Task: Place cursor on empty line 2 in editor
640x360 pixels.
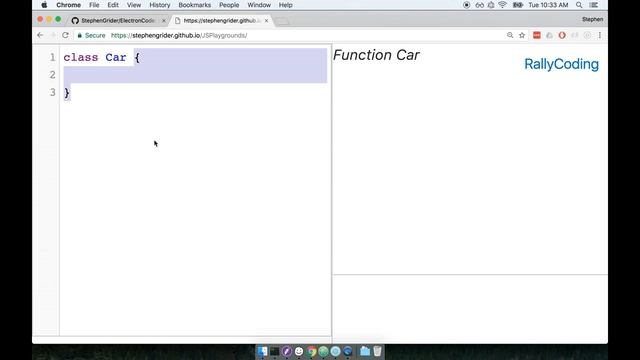Action: click(x=195, y=75)
